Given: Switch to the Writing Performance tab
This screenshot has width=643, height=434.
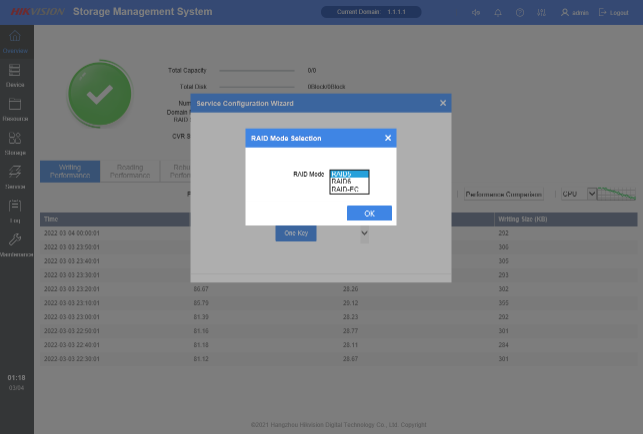Looking at the screenshot, I should click(70, 172).
